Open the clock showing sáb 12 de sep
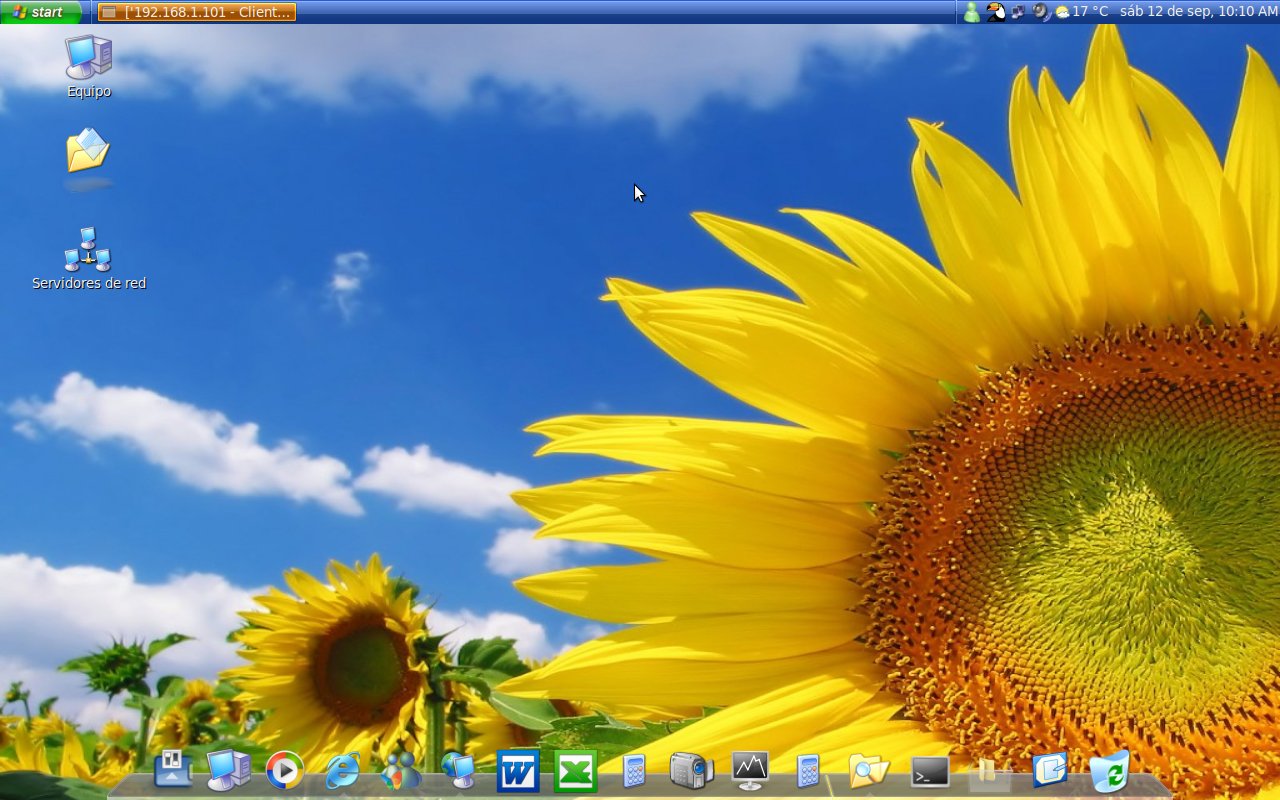 pyautogui.click(x=1199, y=12)
